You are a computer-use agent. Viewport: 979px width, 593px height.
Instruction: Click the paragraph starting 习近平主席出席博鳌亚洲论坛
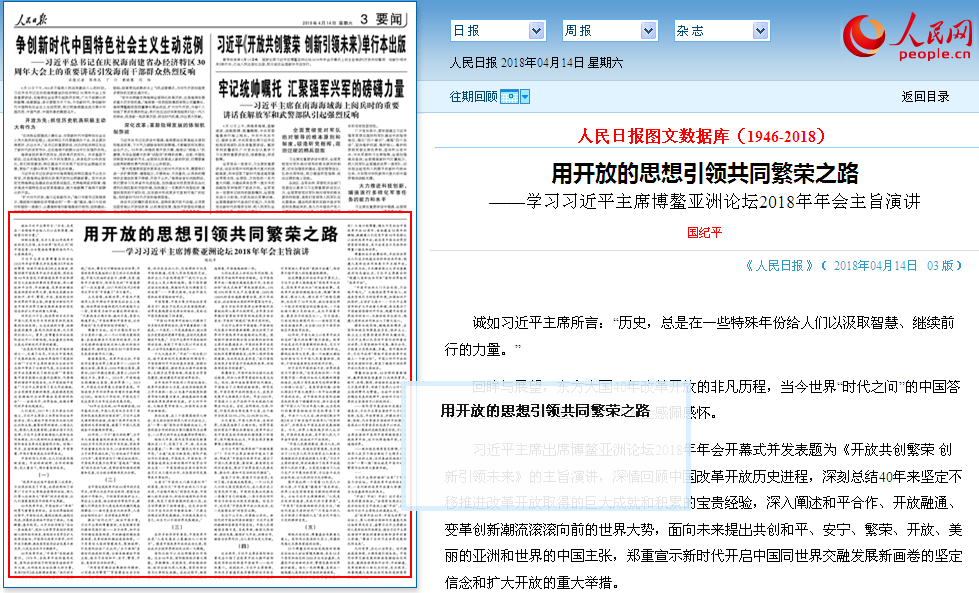(703, 516)
